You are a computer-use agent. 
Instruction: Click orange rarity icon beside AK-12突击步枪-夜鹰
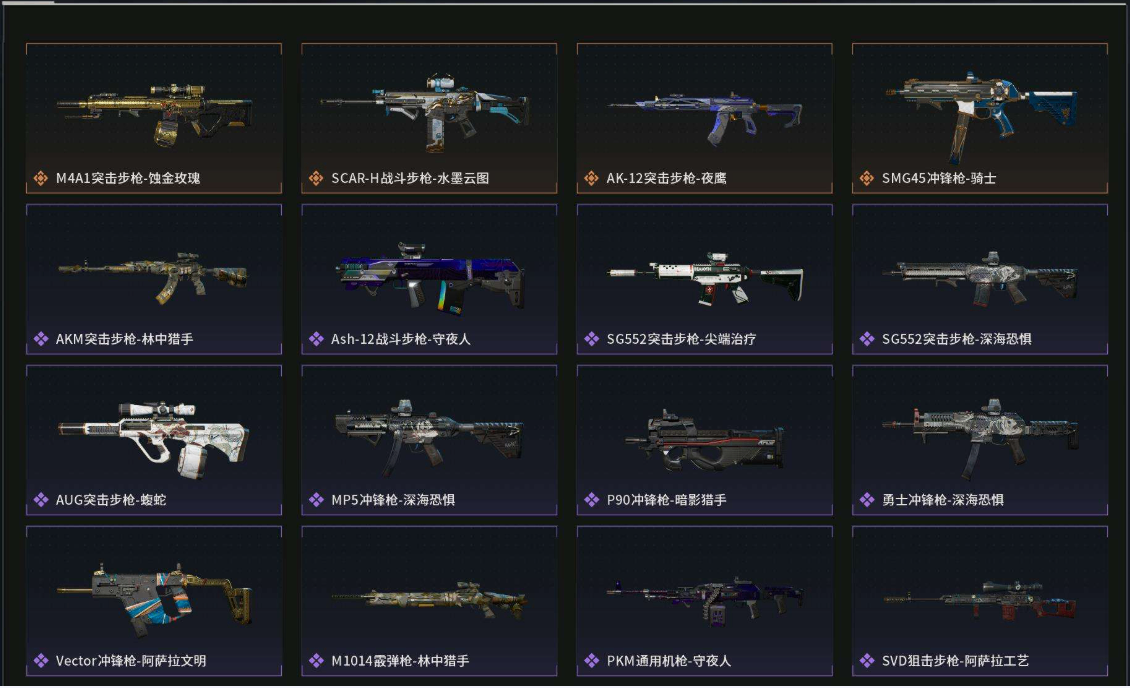(x=591, y=178)
